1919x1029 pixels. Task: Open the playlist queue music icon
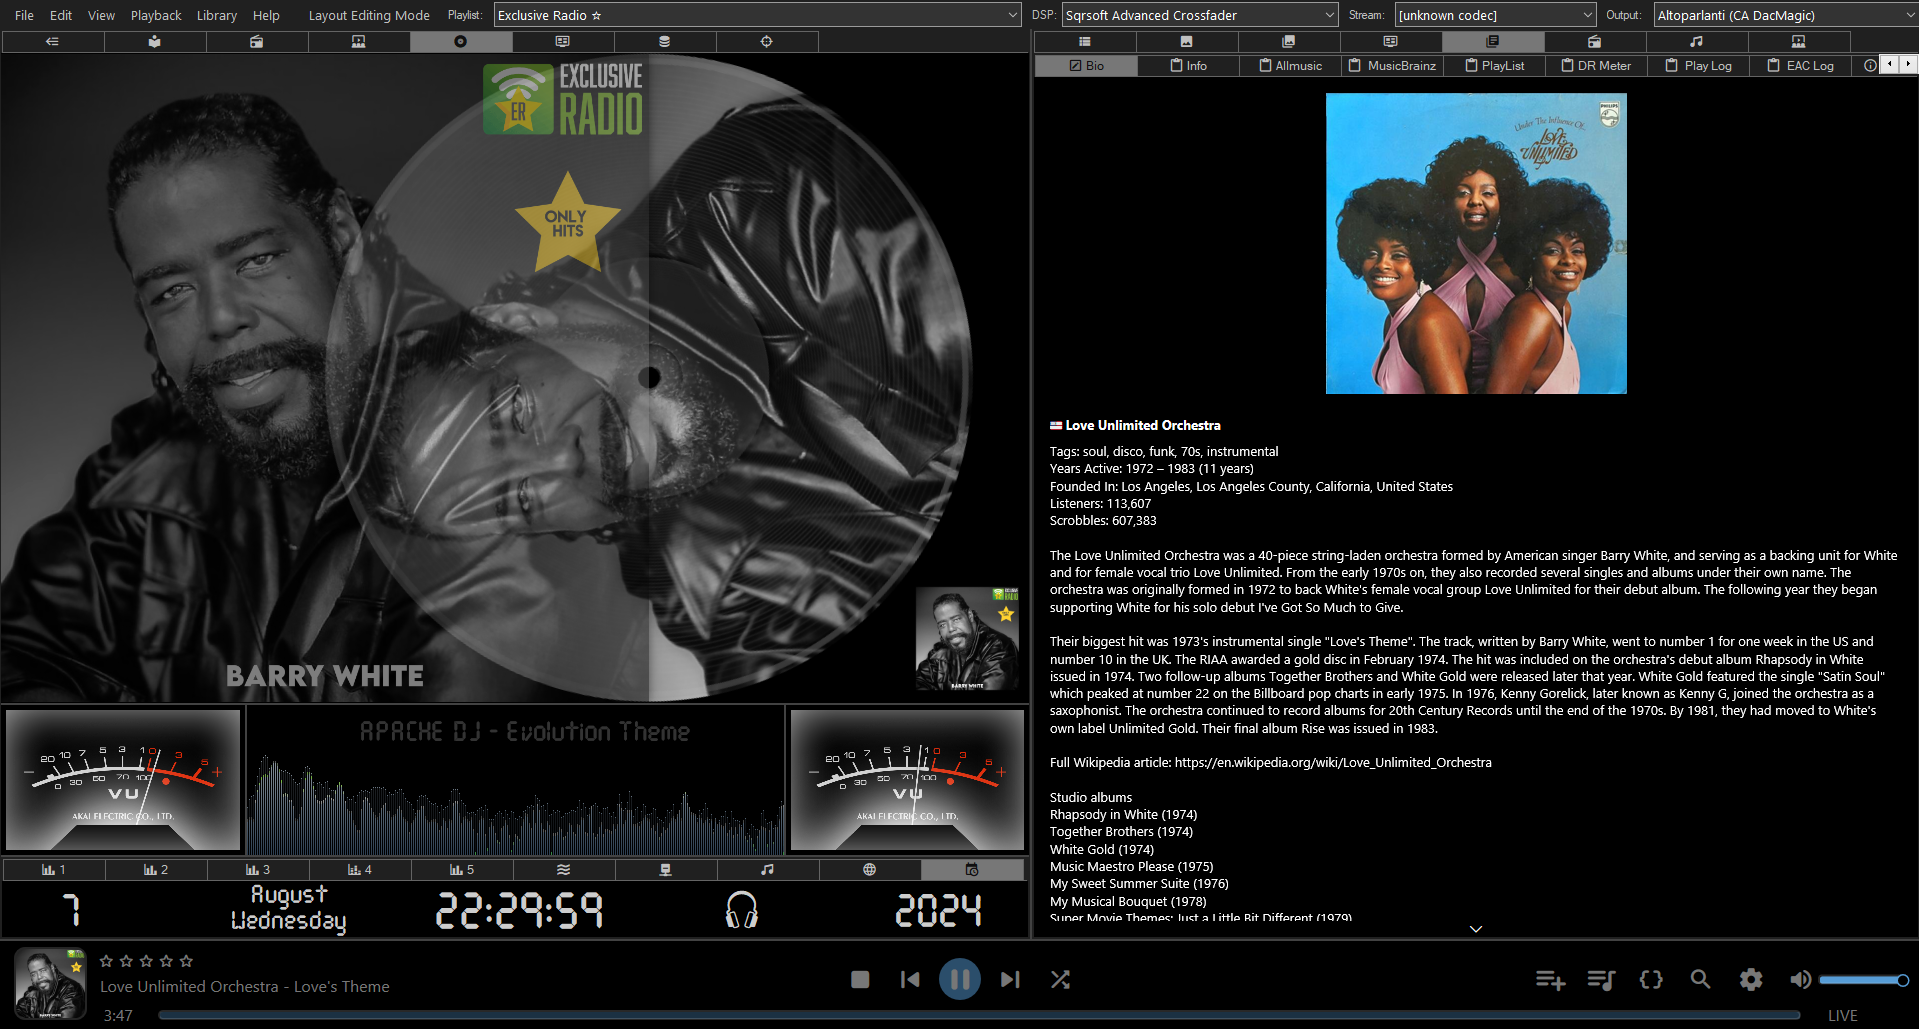(1601, 980)
